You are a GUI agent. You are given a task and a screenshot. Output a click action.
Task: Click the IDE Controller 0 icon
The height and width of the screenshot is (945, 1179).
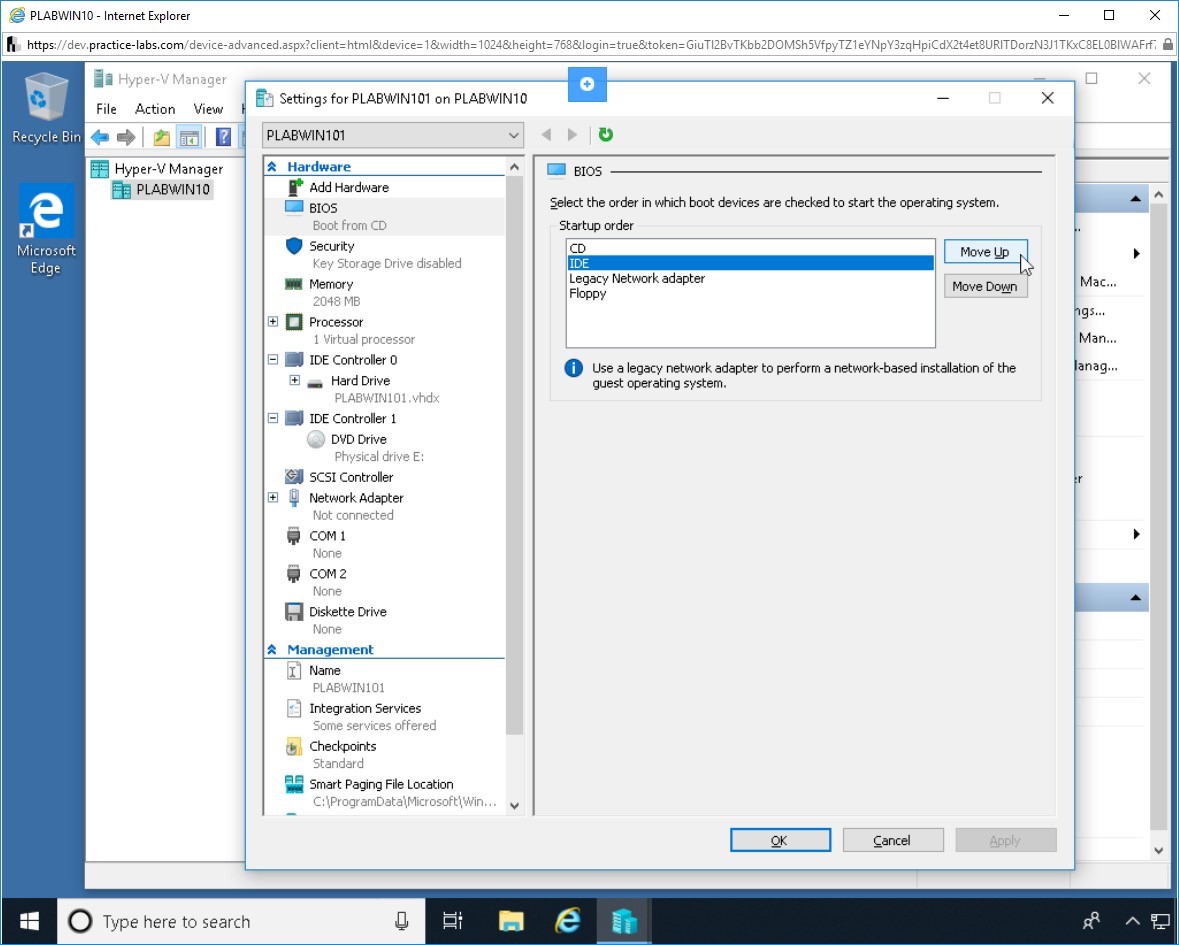(295, 359)
